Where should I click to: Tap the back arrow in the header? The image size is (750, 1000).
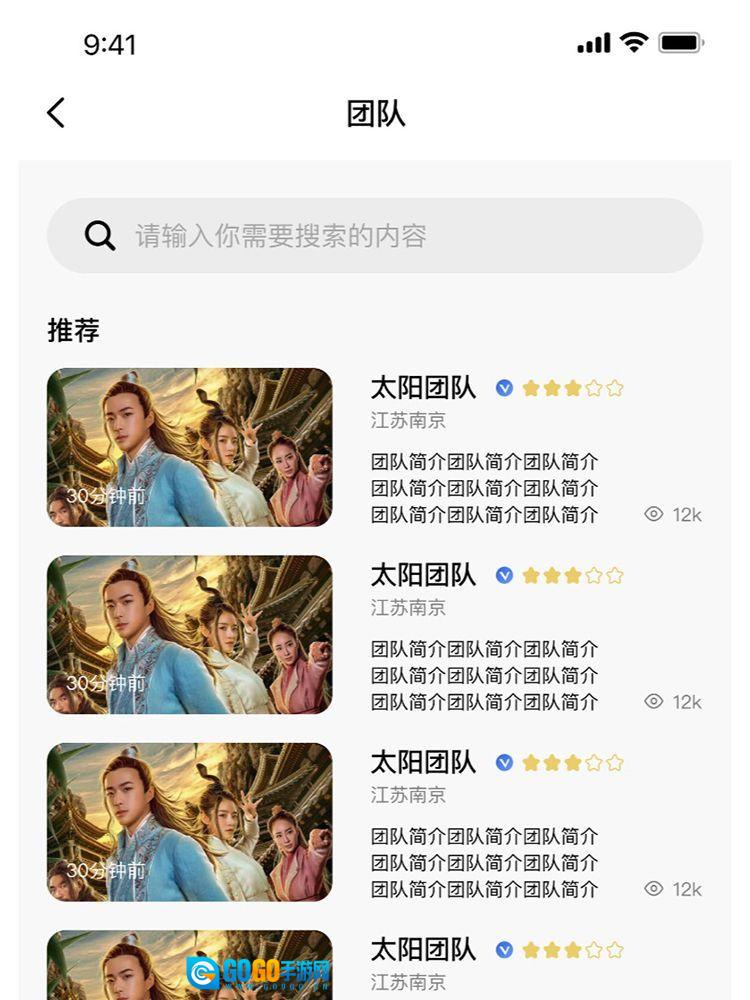tap(56, 113)
